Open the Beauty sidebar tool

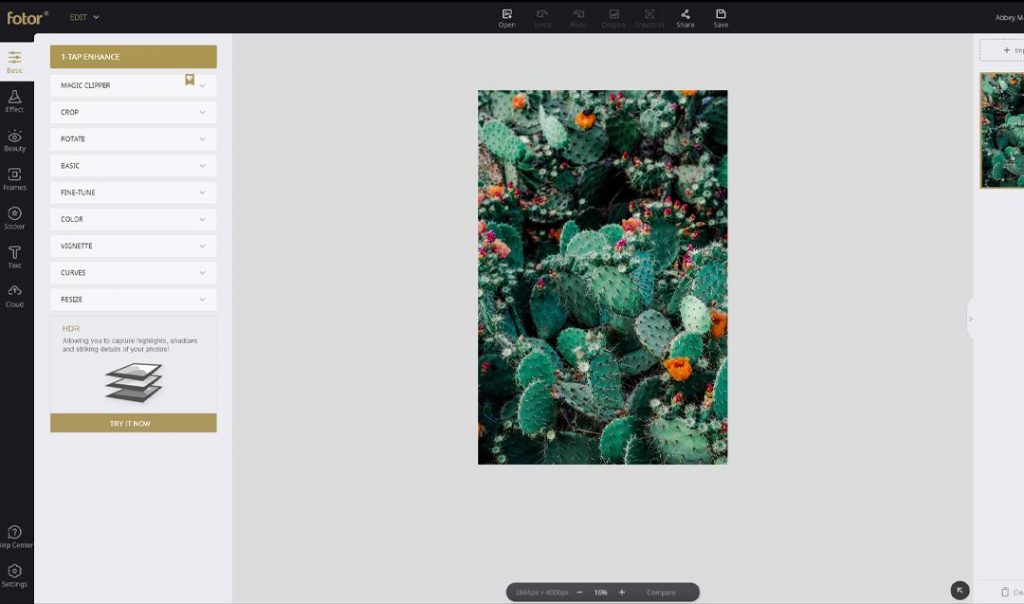[x=14, y=140]
